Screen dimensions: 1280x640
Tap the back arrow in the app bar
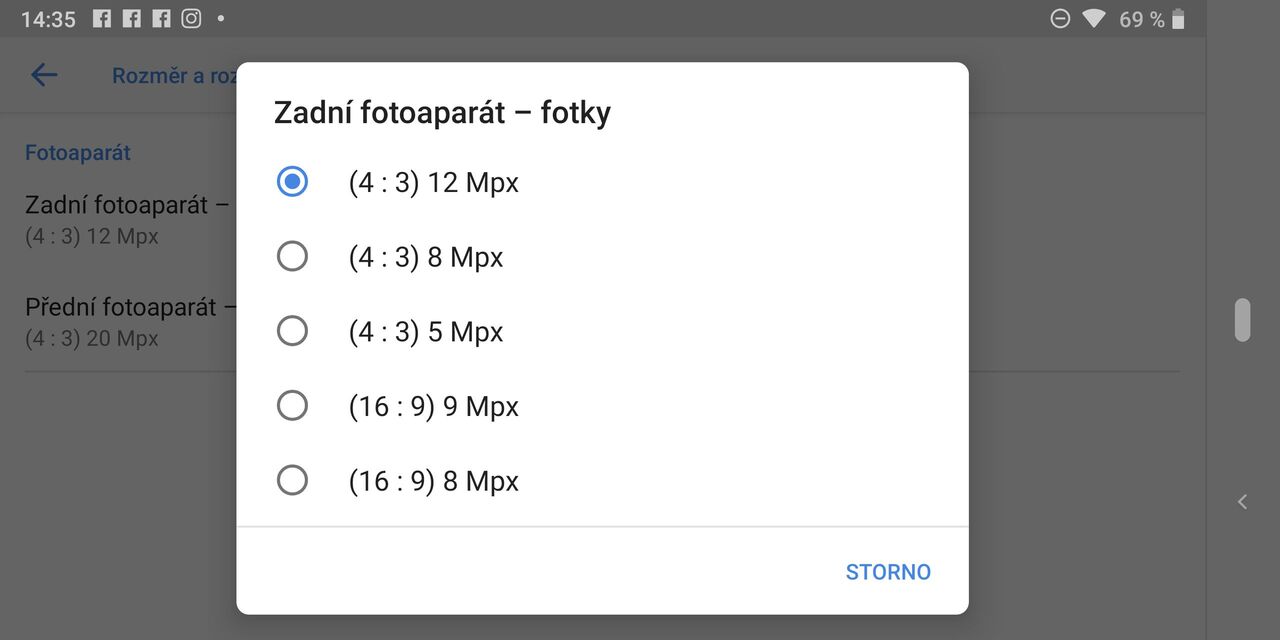coord(44,75)
